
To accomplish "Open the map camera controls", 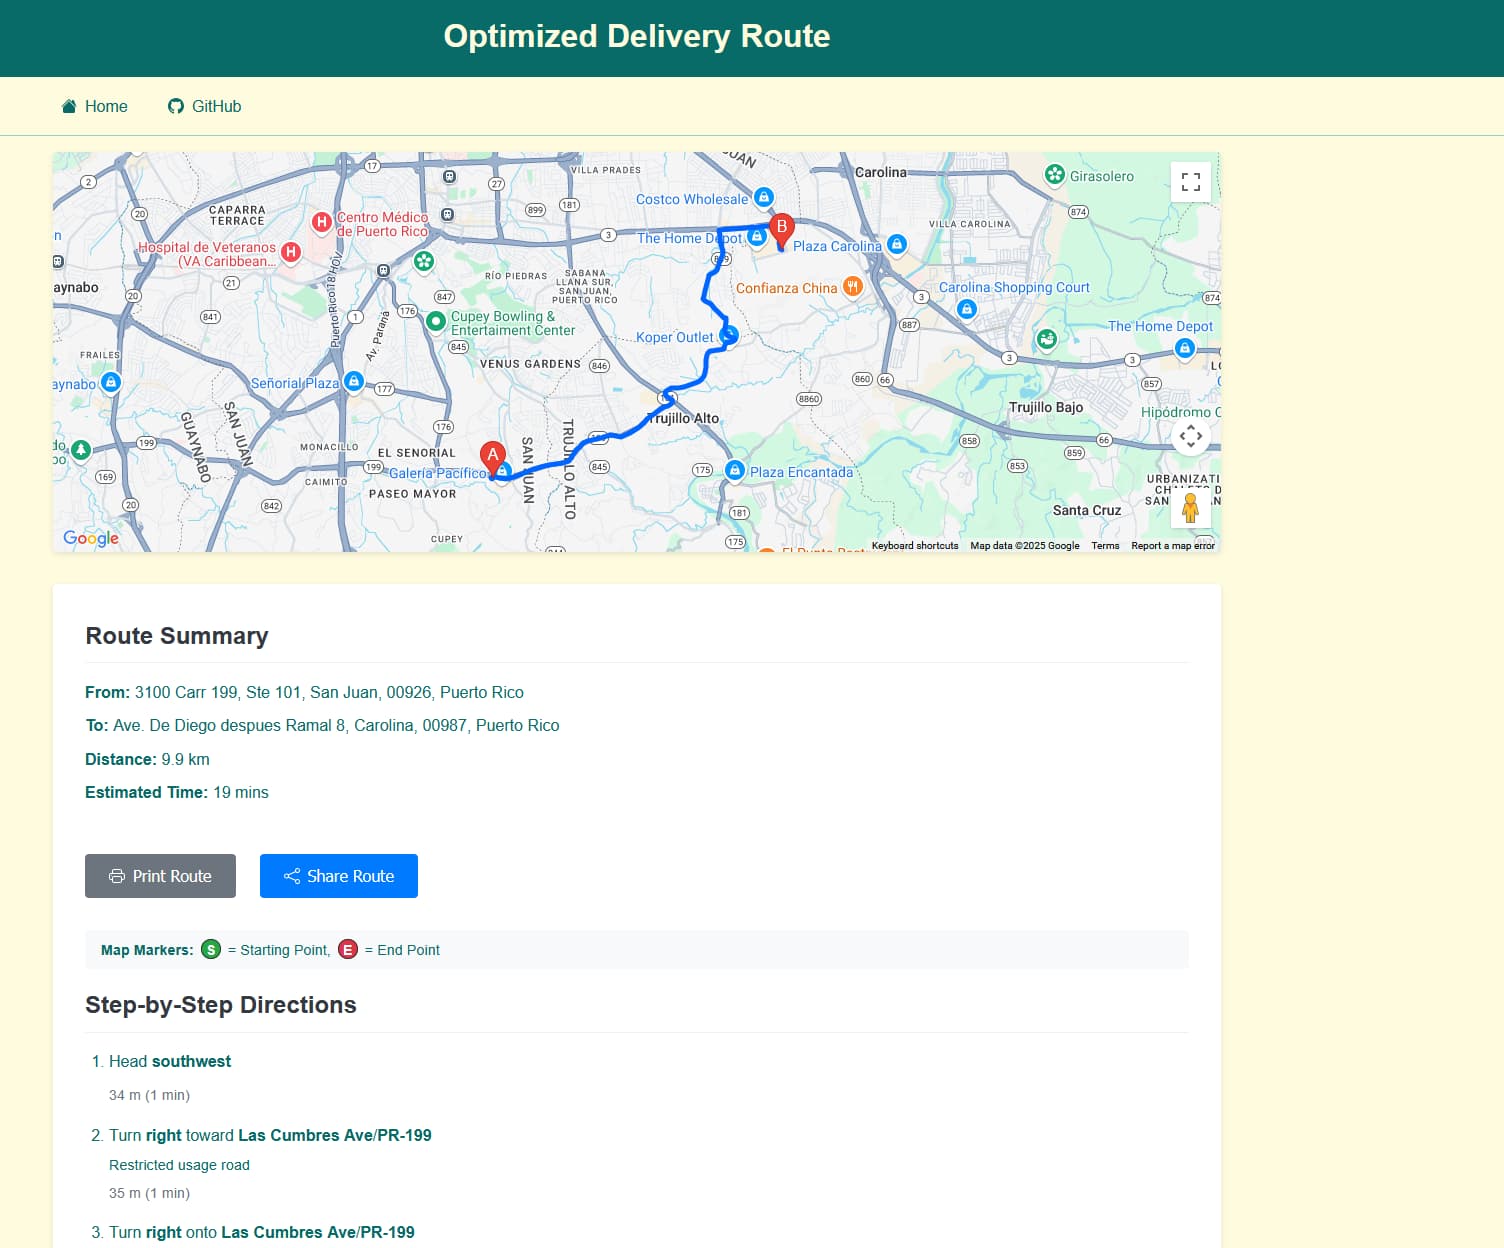I will (x=1191, y=436).
